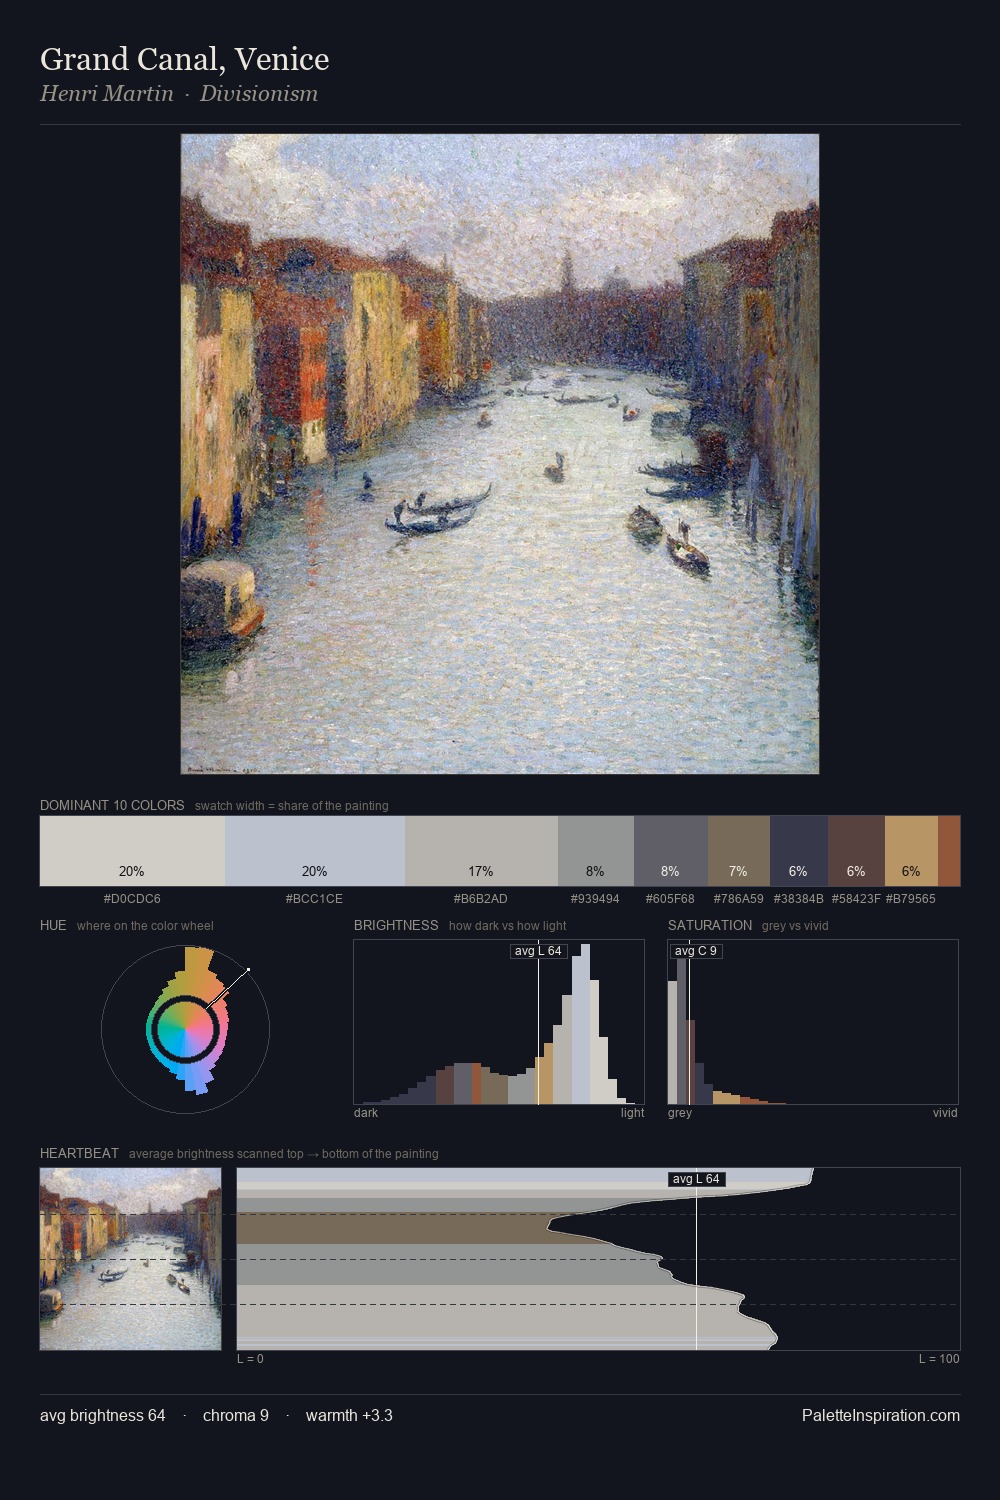Click the #D0CDC6 20% color swatch
The image size is (1000, 1500).
(132, 851)
